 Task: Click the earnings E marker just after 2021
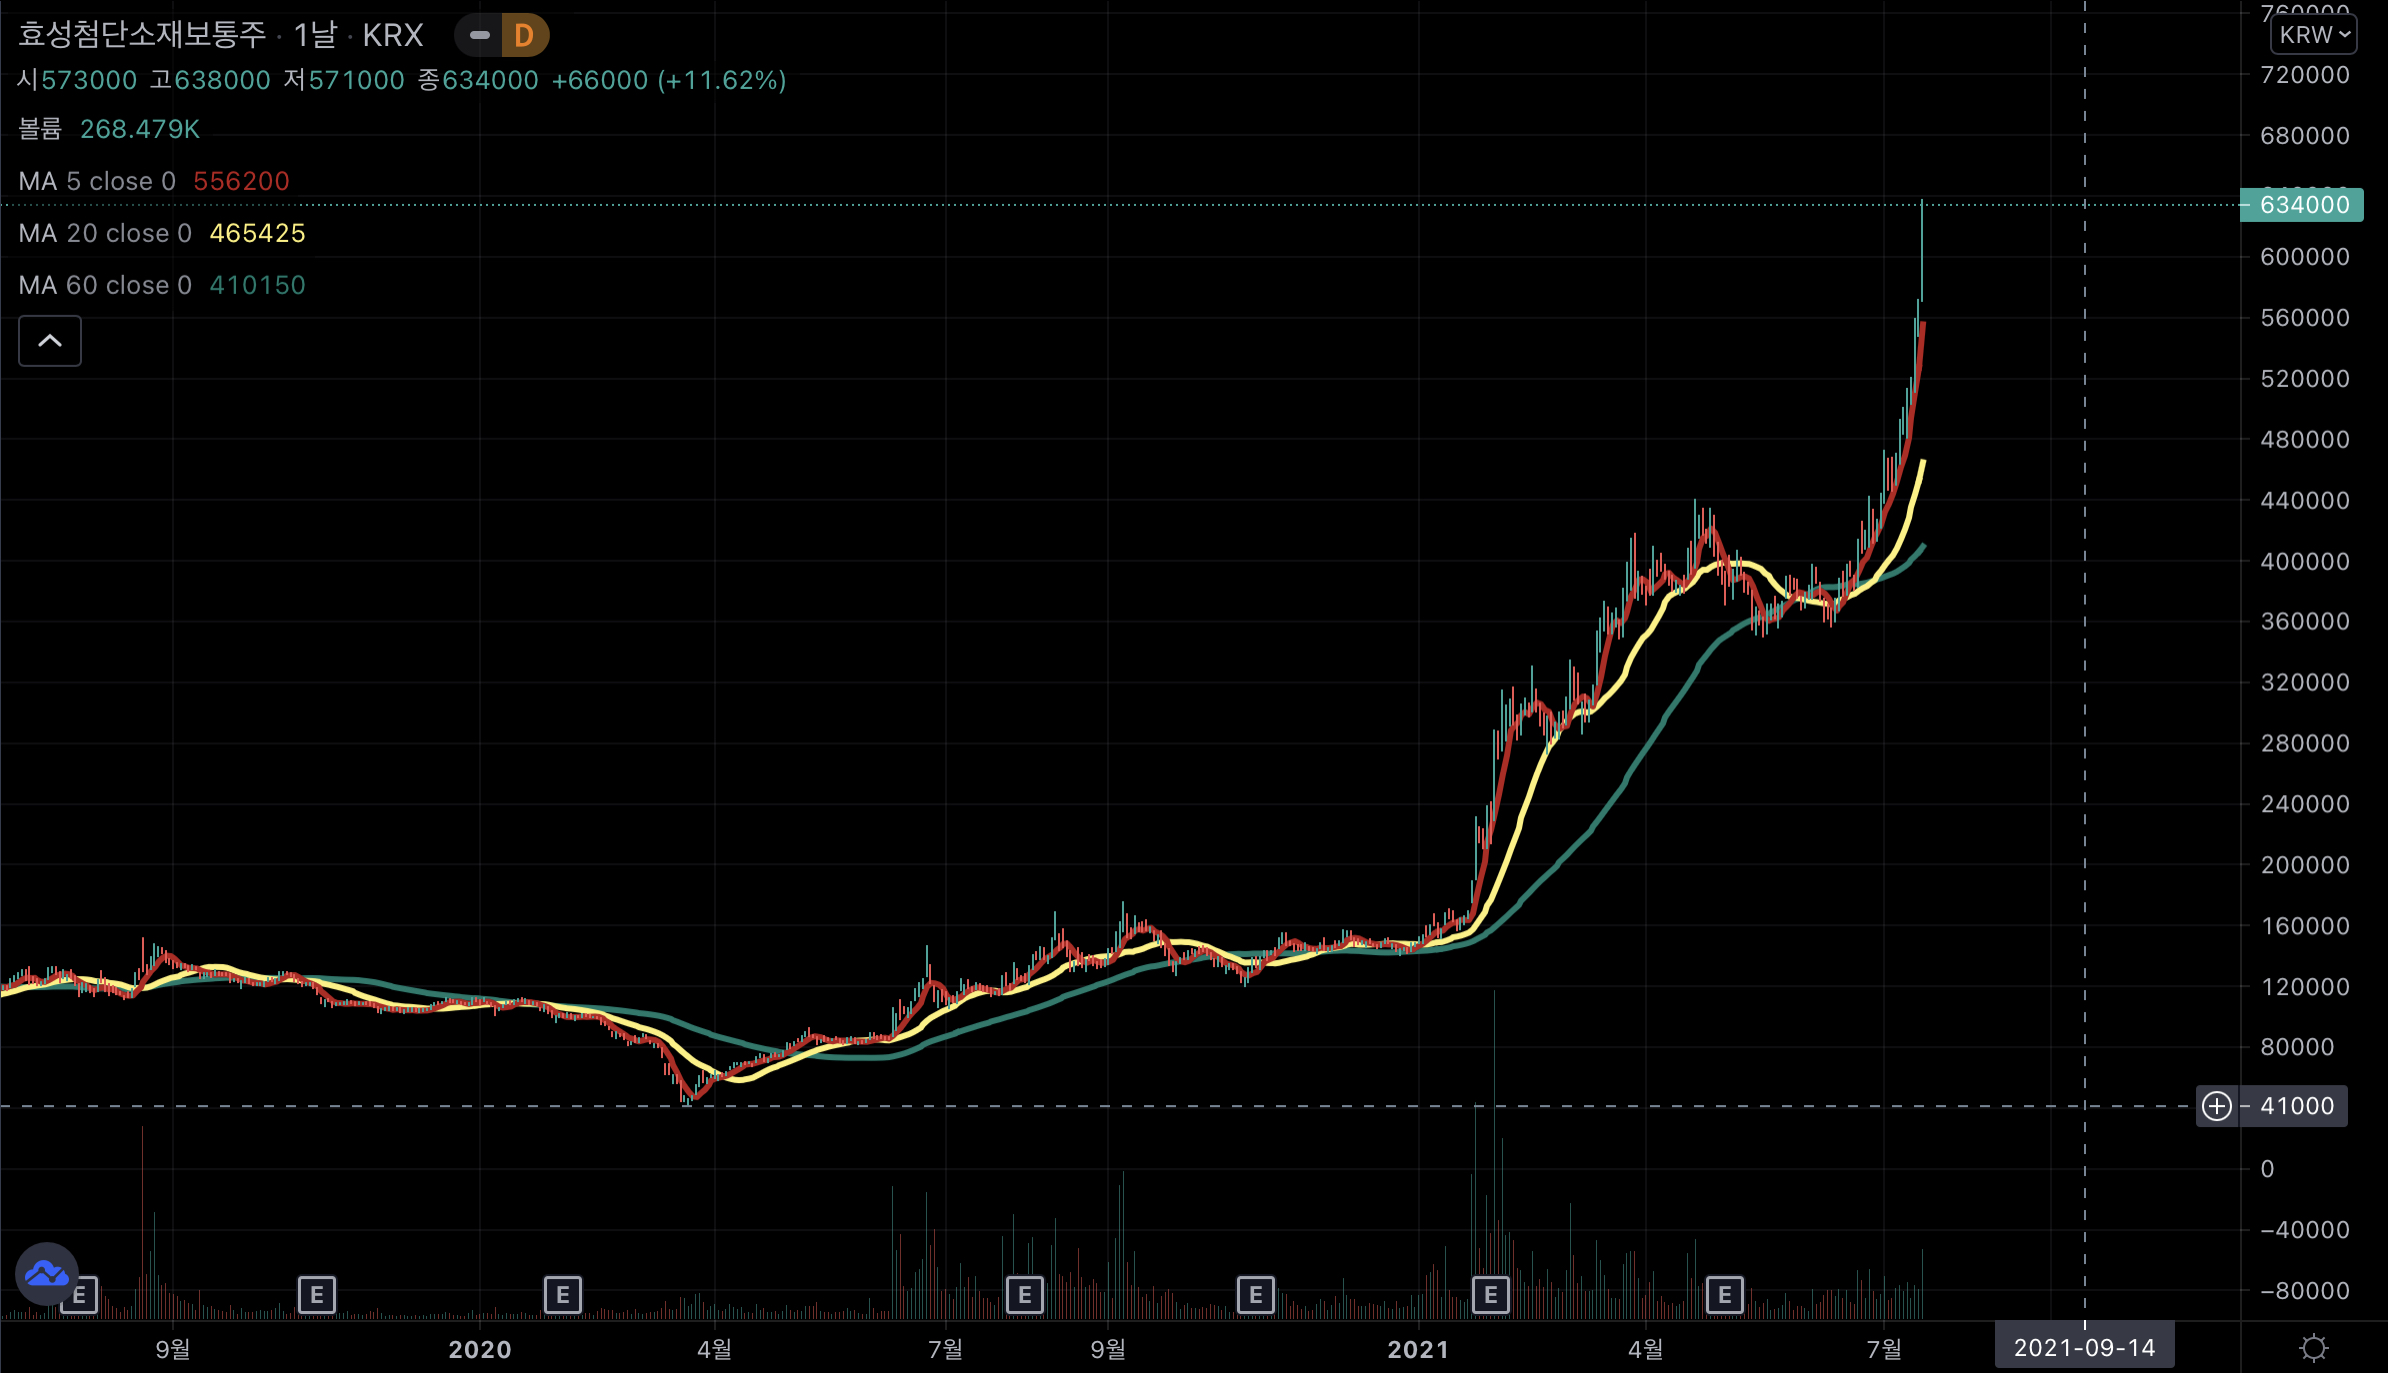(1490, 1295)
